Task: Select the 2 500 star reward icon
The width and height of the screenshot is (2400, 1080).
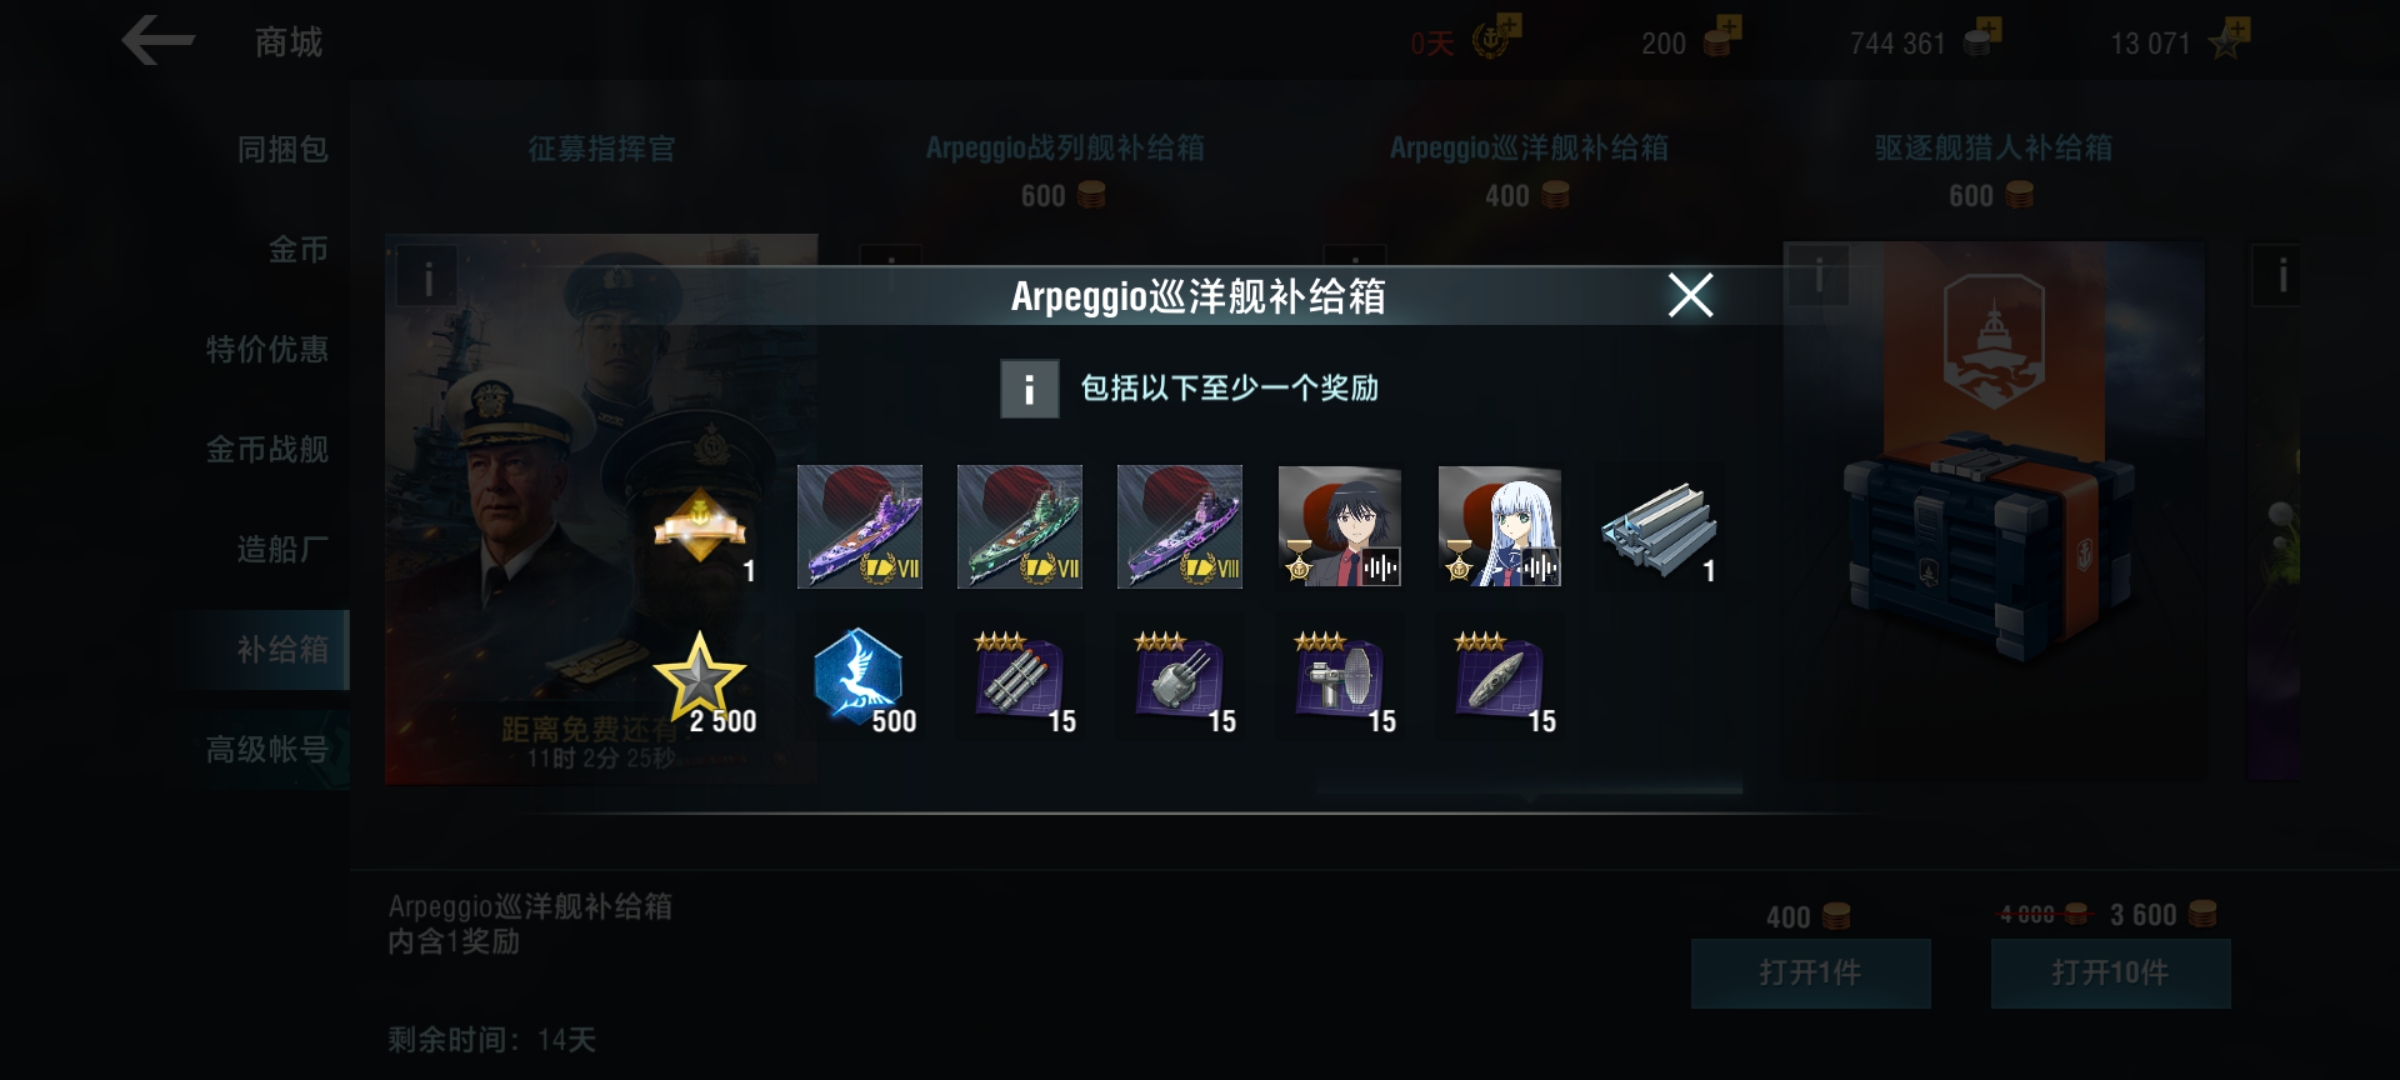Action: point(700,680)
